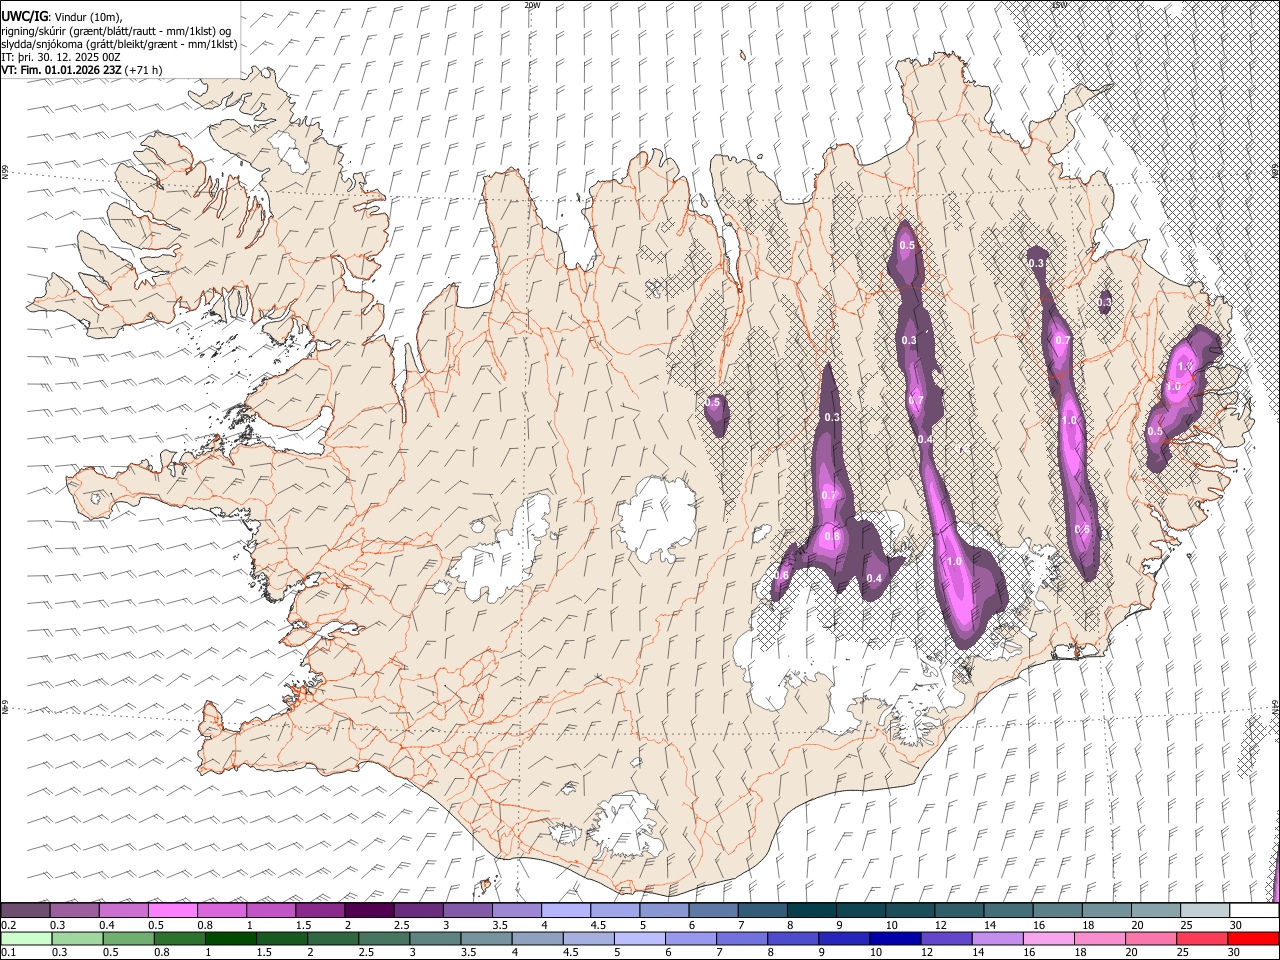Click the bright red lower swatch labelled 30
Viewport: 1280px width, 960px height.
pos(1253,938)
